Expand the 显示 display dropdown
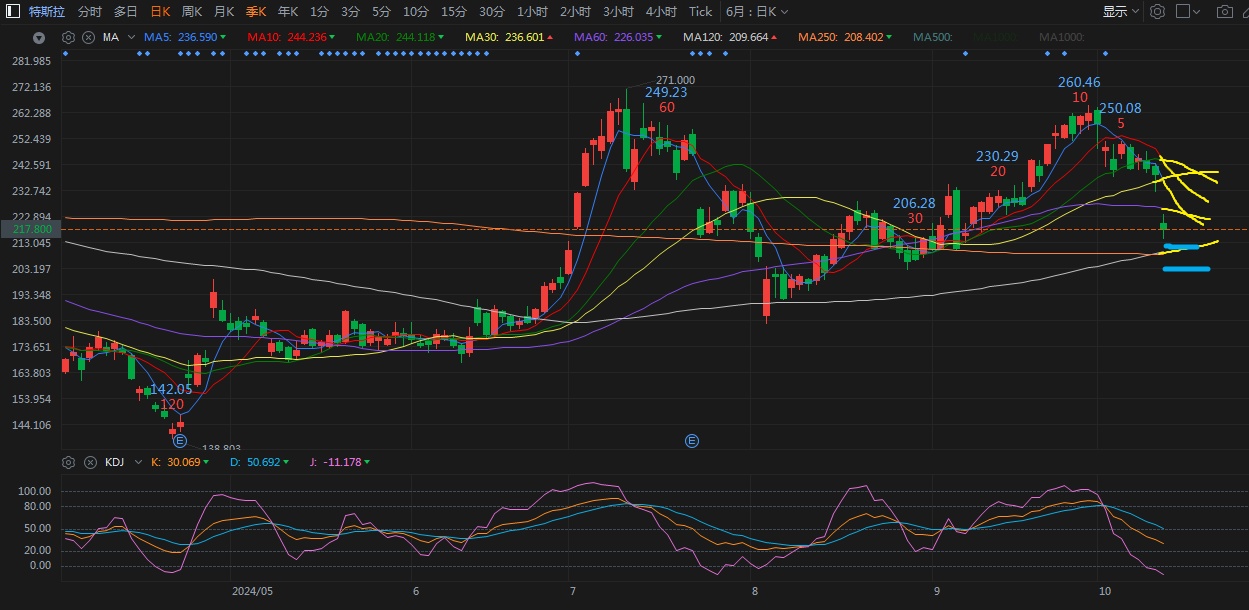1249x610 pixels. click(x=1120, y=12)
